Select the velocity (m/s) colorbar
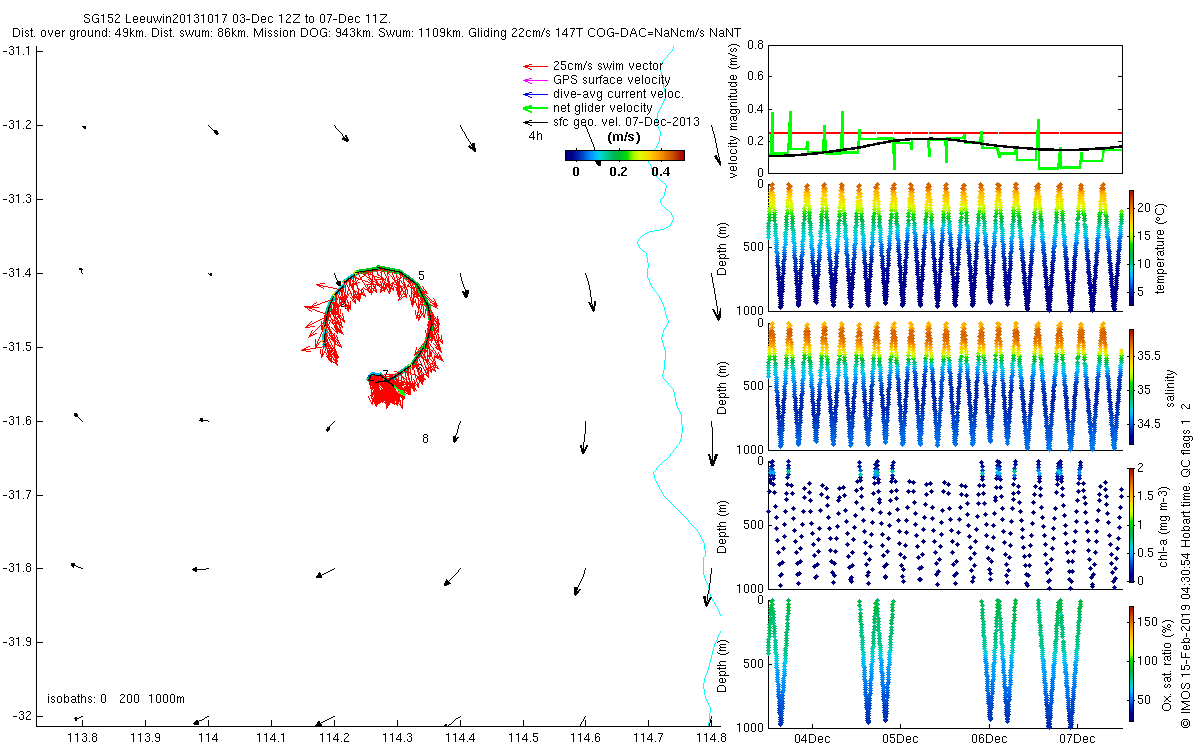The image size is (1200, 750). (x=624, y=155)
